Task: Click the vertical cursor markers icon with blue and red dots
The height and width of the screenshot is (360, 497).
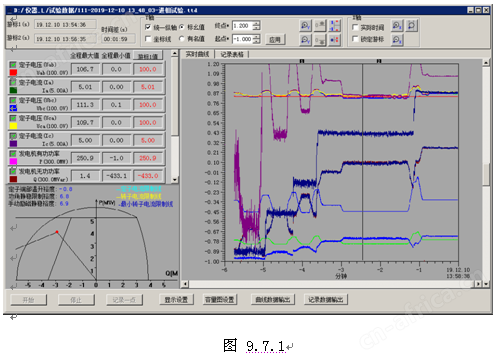Action: [x=335, y=26]
